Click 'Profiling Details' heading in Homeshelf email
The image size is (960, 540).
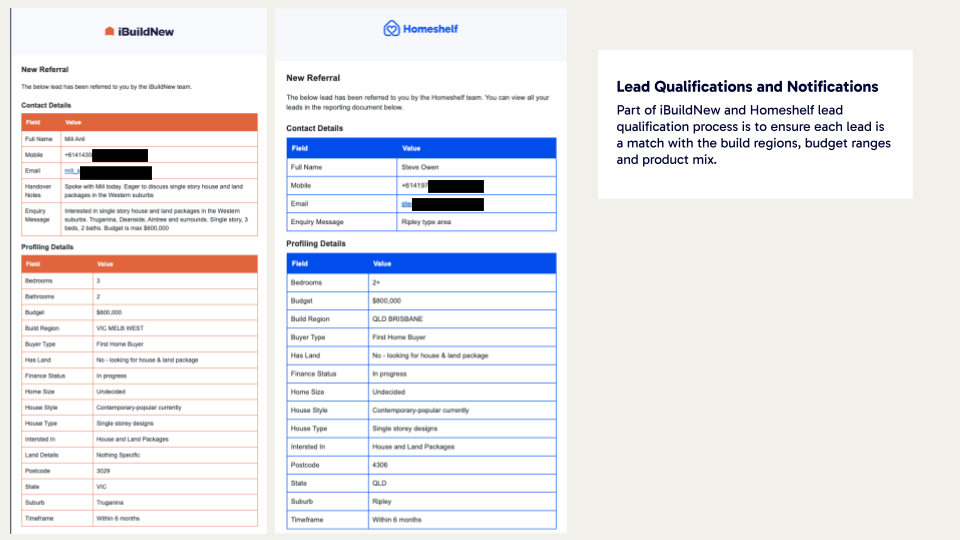click(x=316, y=244)
